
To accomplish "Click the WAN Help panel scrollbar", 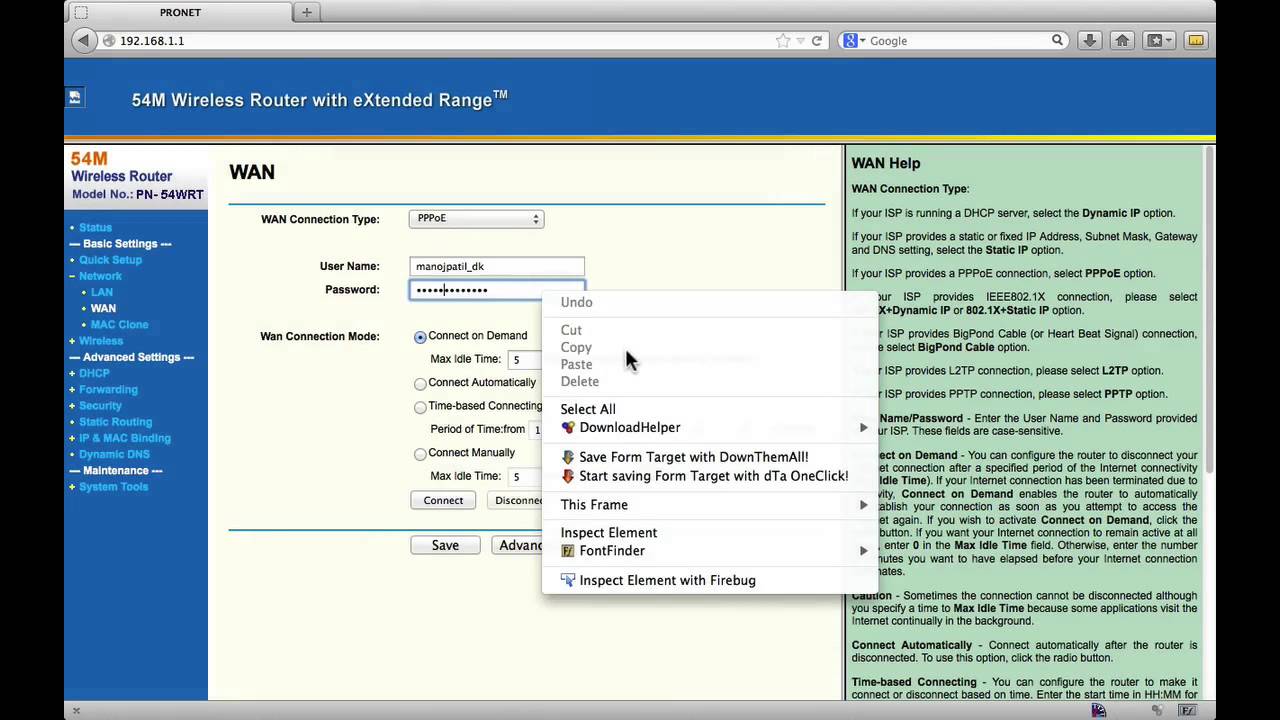I will (x=1209, y=310).
